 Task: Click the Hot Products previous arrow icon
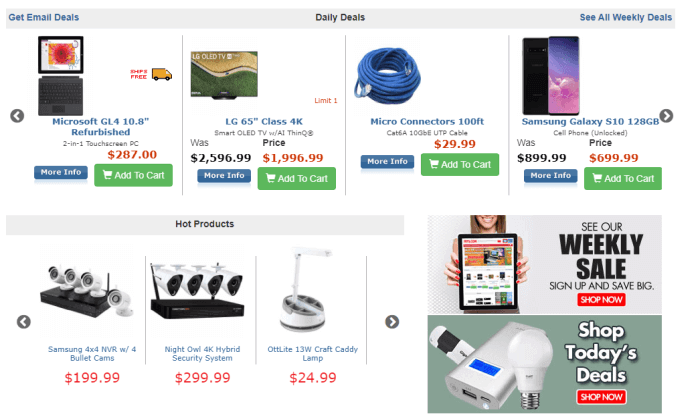24,322
